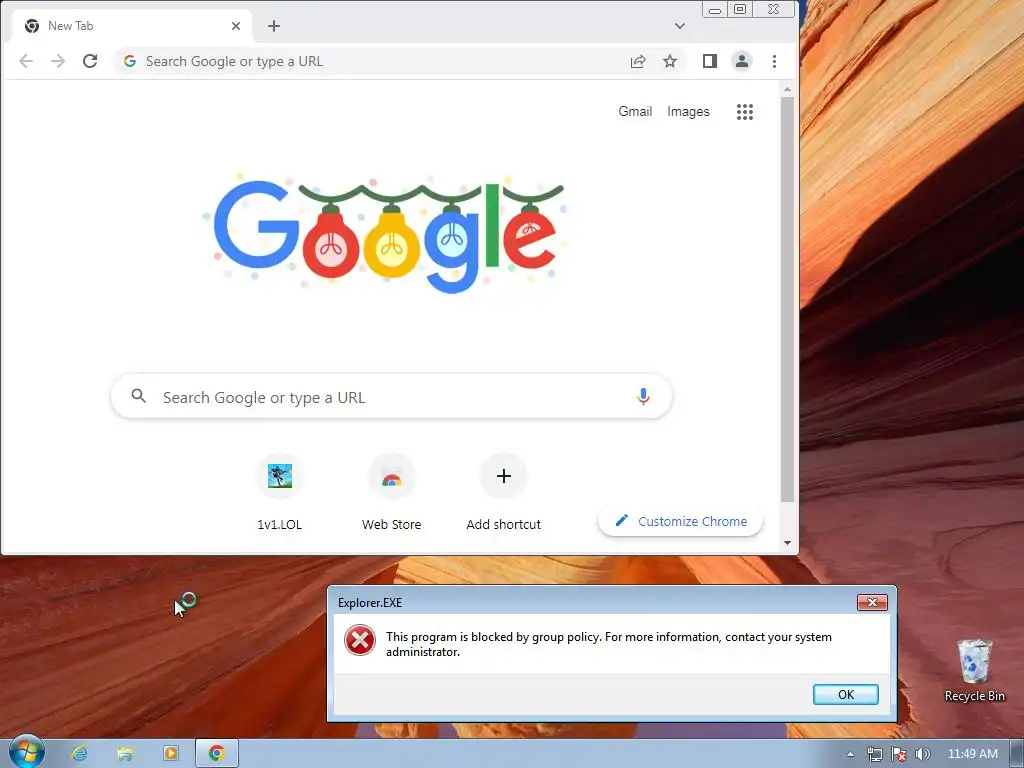This screenshot has height=768, width=1024.
Task: Share this page icon in address bar
Action: pos(638,61)
